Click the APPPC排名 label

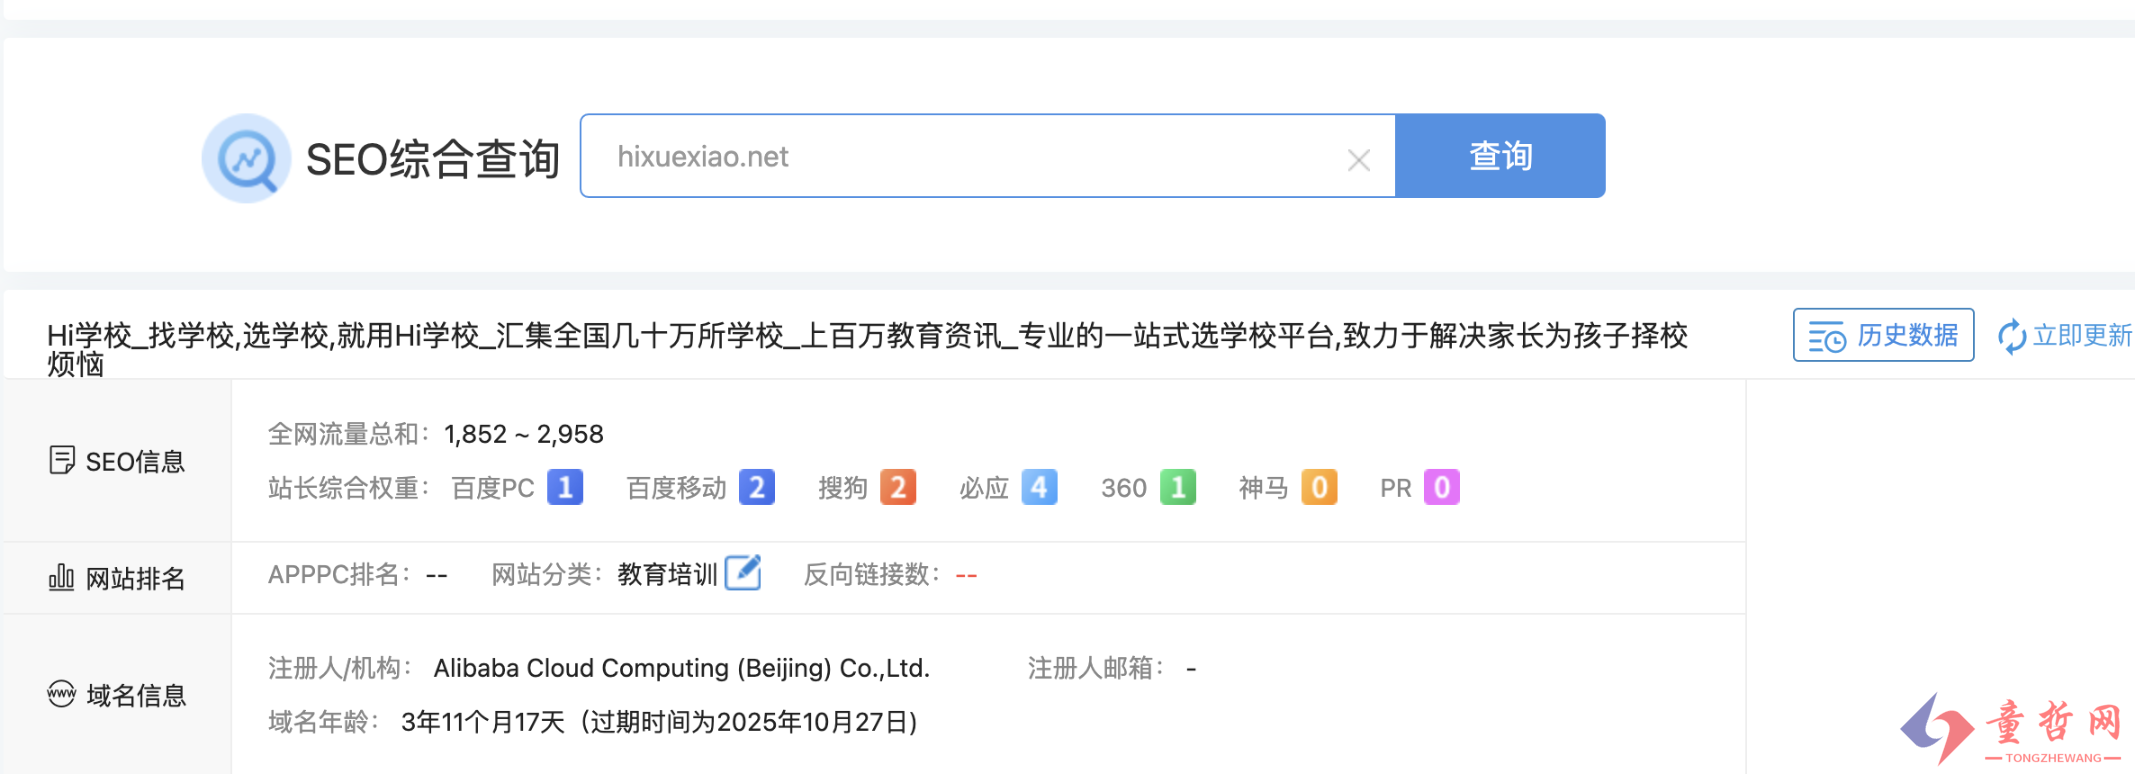click(337, 574)
